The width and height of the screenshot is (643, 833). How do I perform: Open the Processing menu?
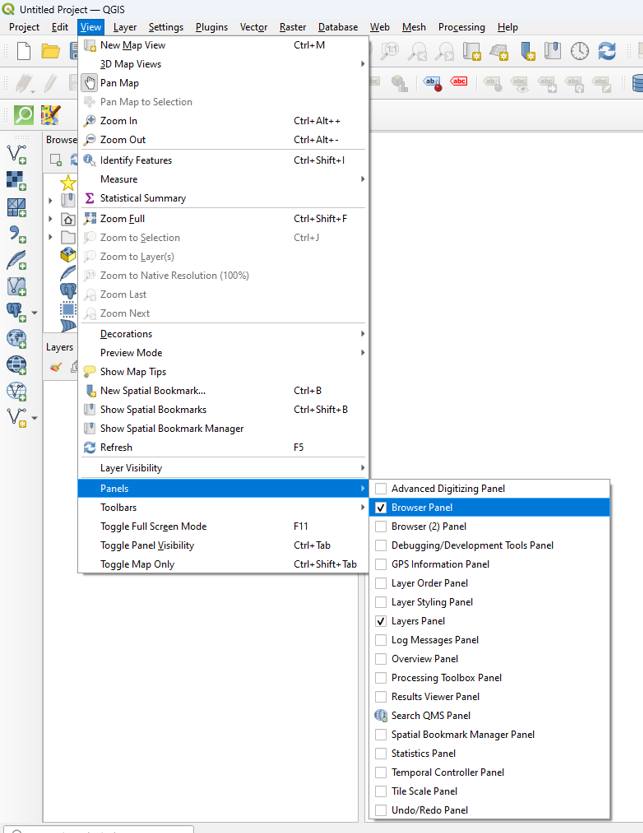461,27
